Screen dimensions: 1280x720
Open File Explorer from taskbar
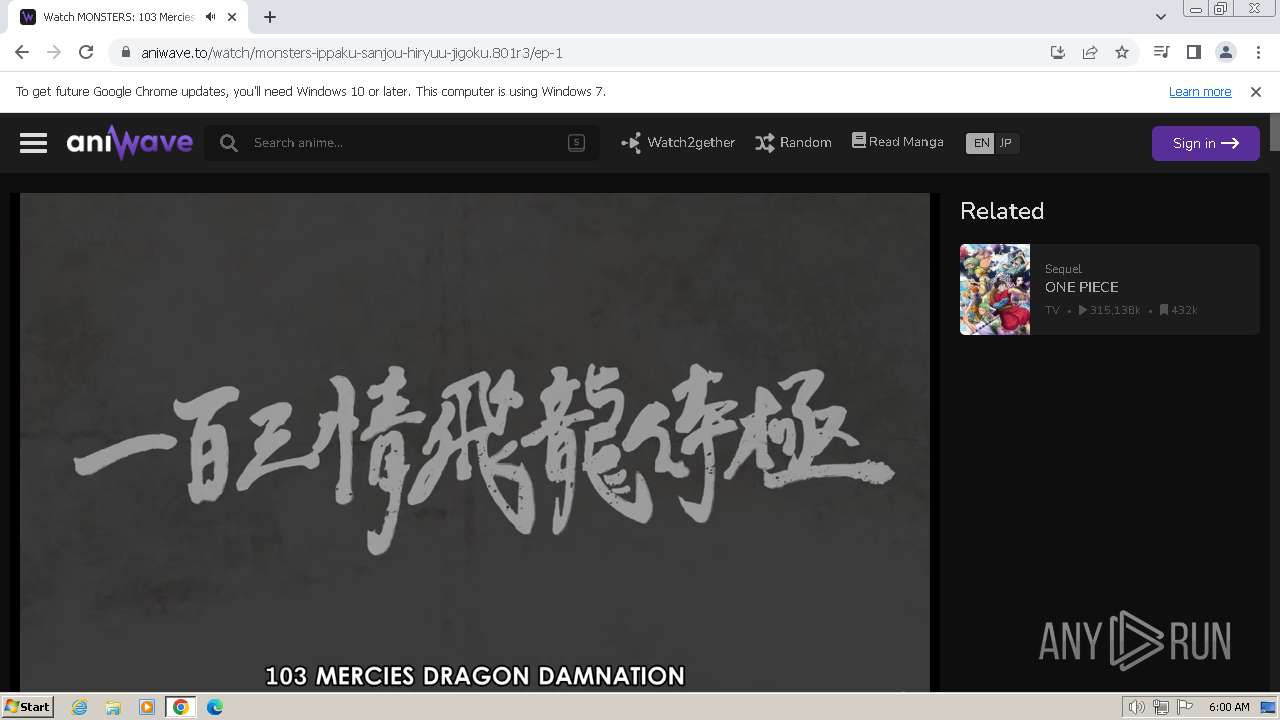coord(113,707)
